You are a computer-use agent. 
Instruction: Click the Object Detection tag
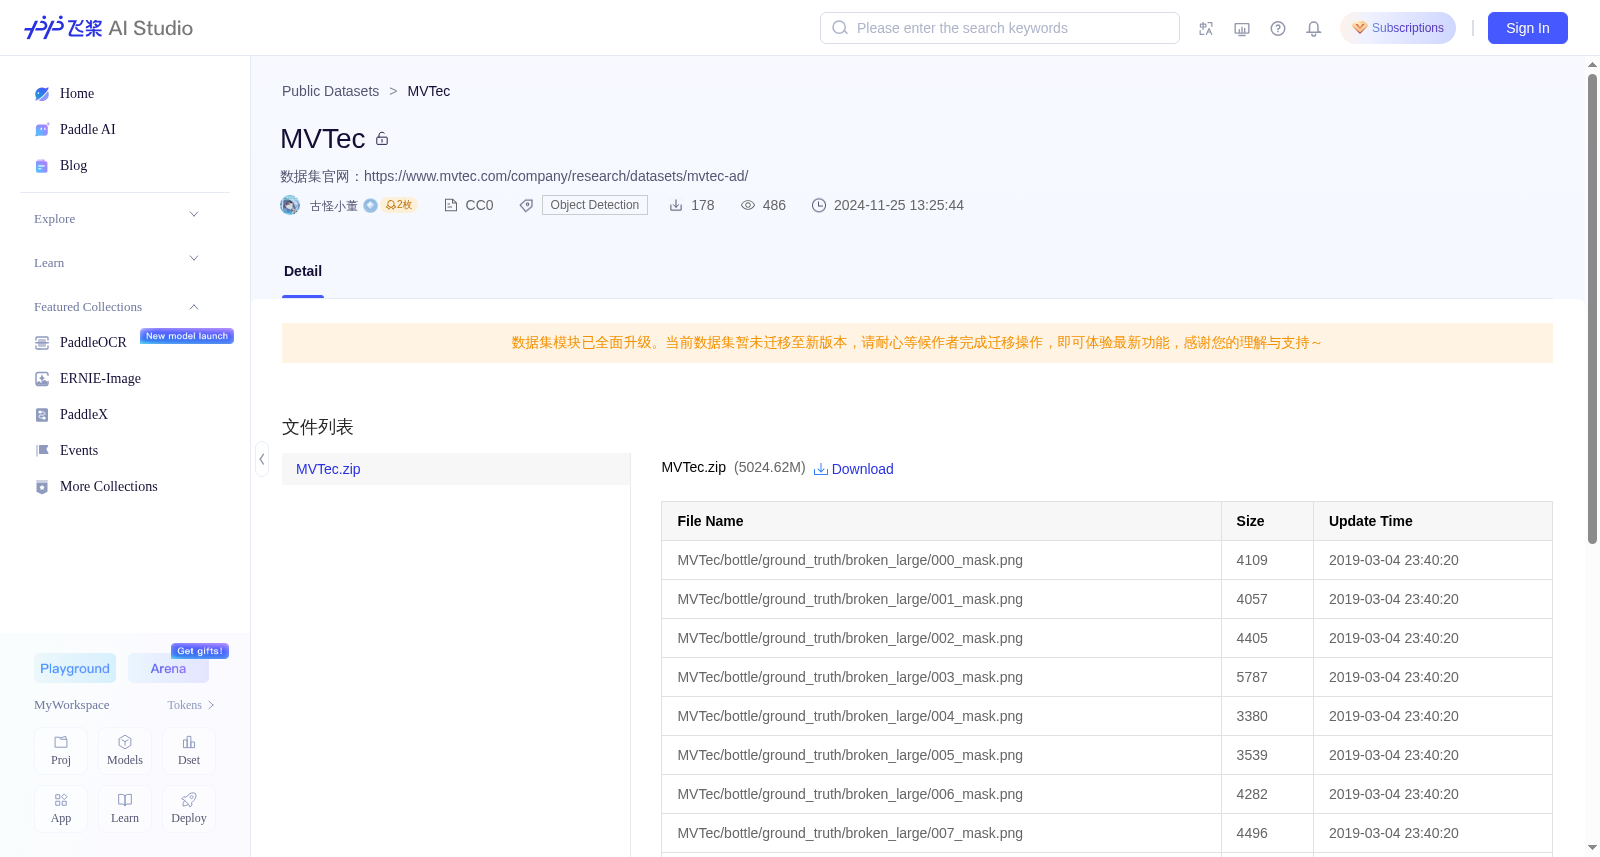(x=595, y=205)
